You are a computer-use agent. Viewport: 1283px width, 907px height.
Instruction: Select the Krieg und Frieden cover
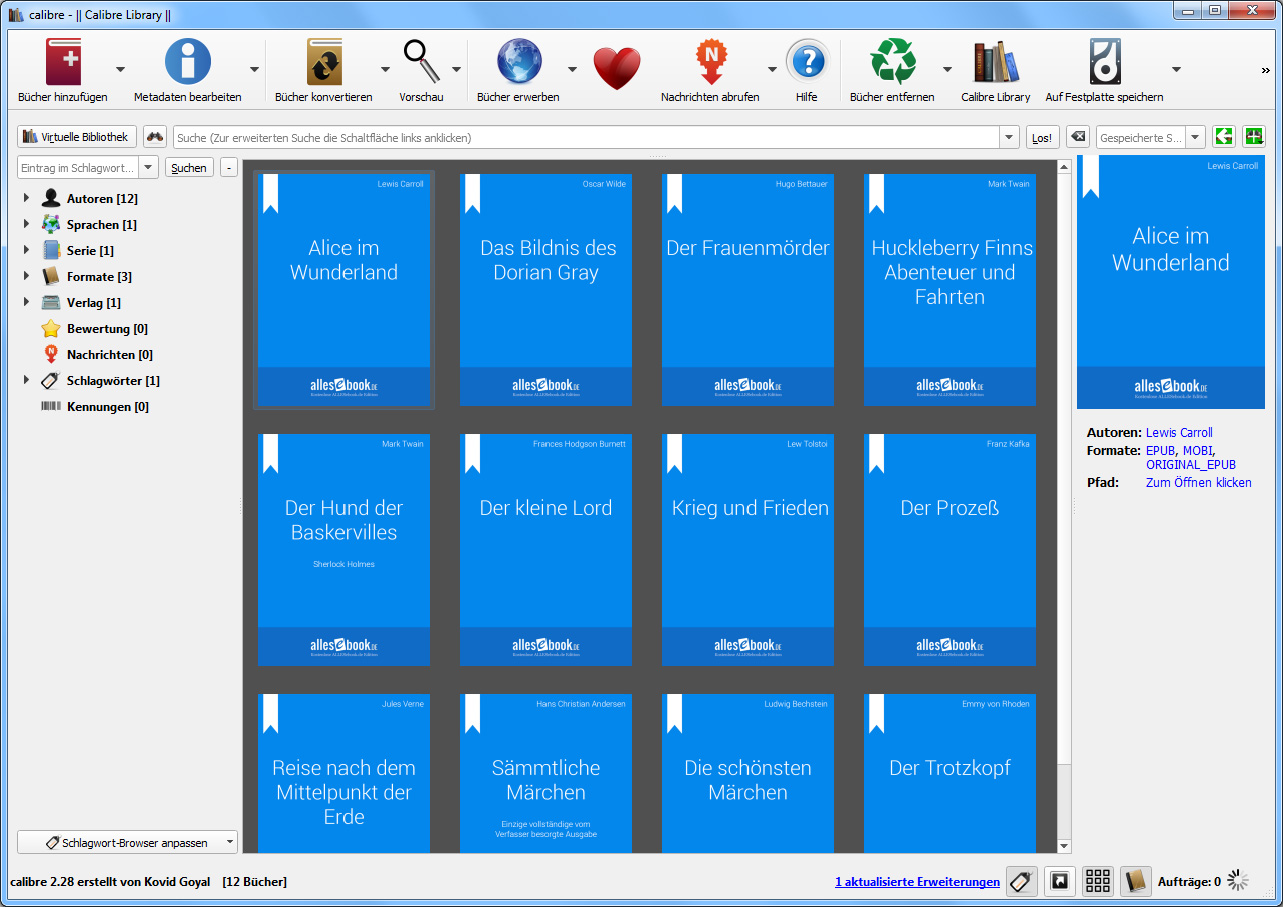click(x=748, y=550)
